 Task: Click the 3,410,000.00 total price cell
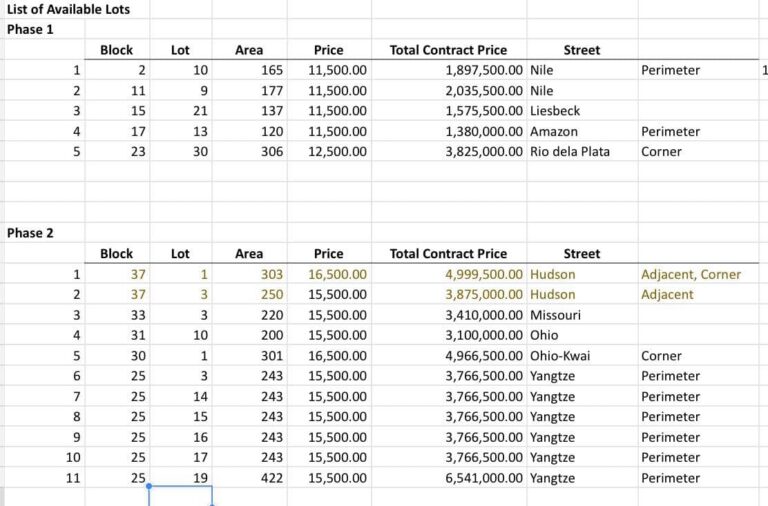[x=484, y=315]
